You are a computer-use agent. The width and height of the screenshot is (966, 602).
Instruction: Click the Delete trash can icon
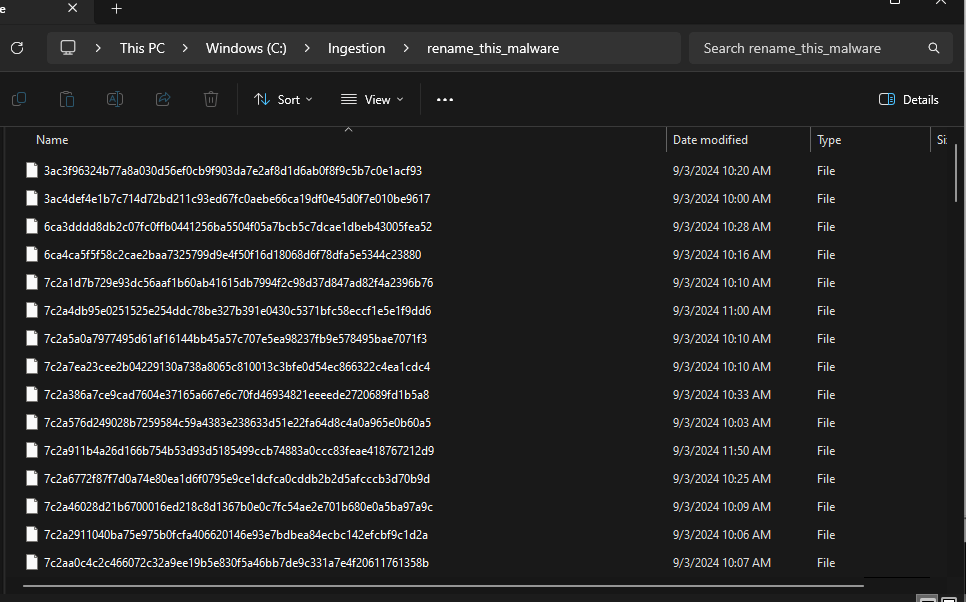pos(211,99)
